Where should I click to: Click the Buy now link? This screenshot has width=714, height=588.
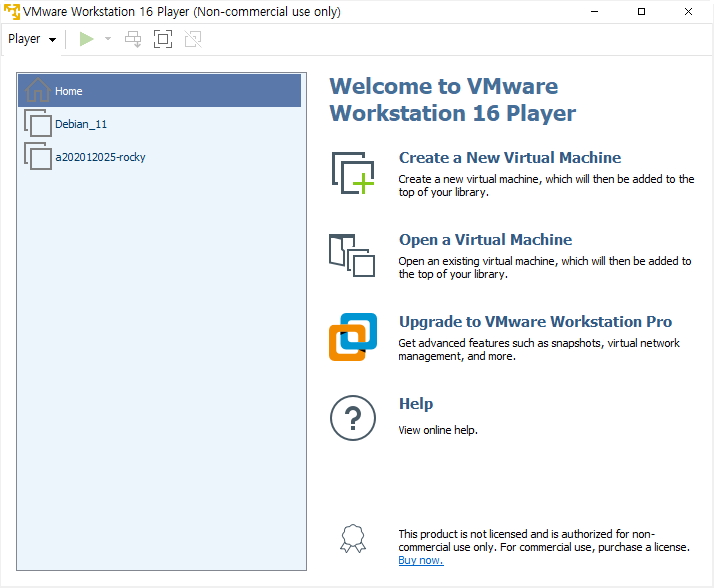point(421,560)
